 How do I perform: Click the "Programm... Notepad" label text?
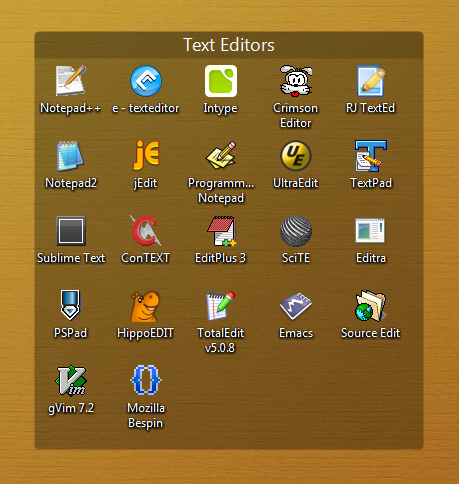(221, 191)
